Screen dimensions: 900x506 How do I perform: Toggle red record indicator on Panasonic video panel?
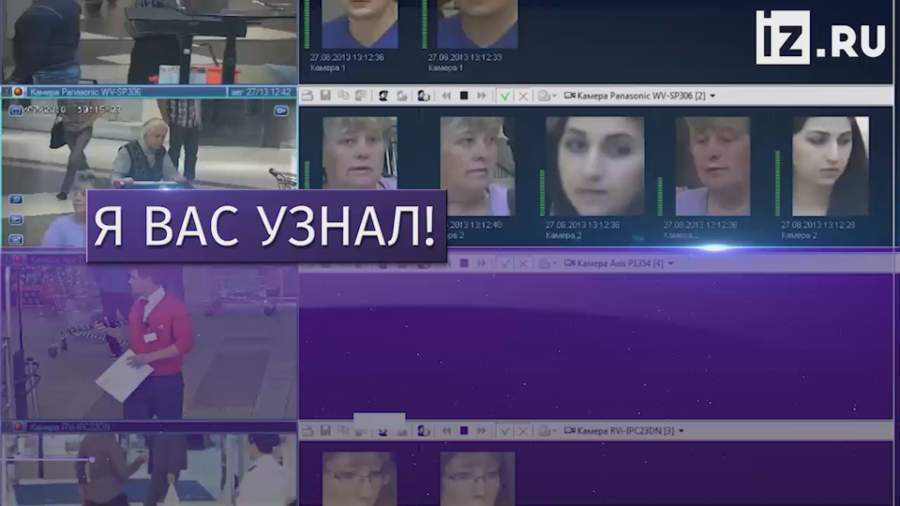pos(17,92)
